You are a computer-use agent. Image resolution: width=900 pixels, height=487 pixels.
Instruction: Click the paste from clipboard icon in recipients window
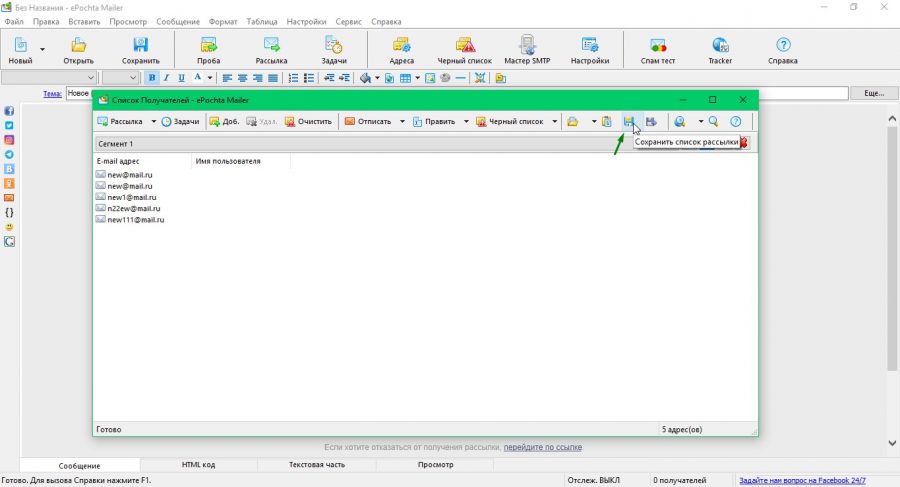pos(607,121)
